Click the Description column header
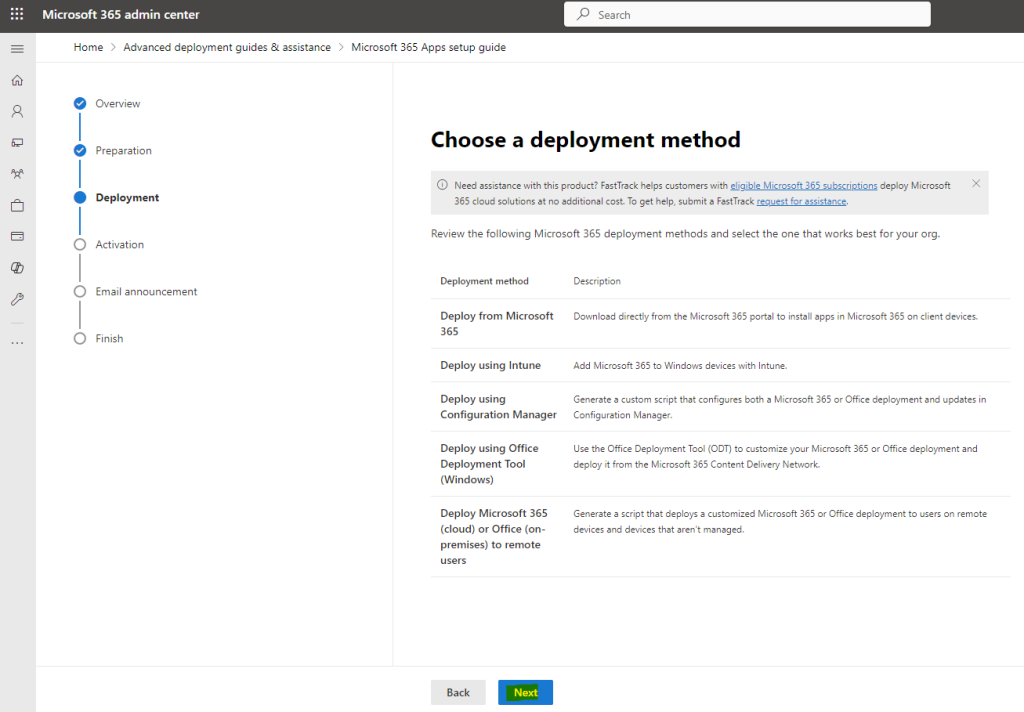 tap(597, 281)
